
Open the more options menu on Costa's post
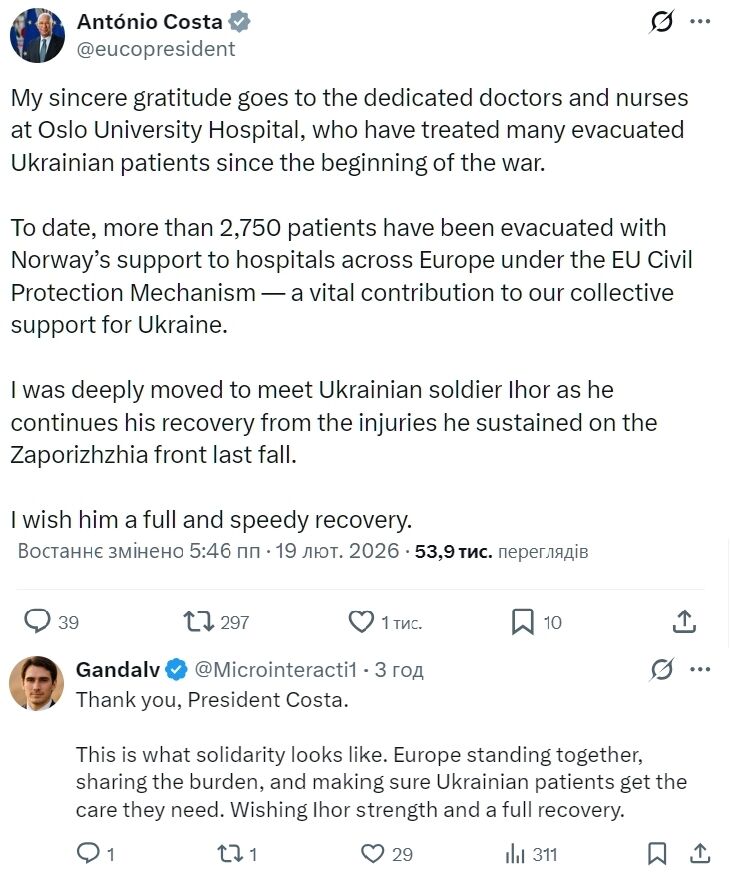click(x=699, y=22)
